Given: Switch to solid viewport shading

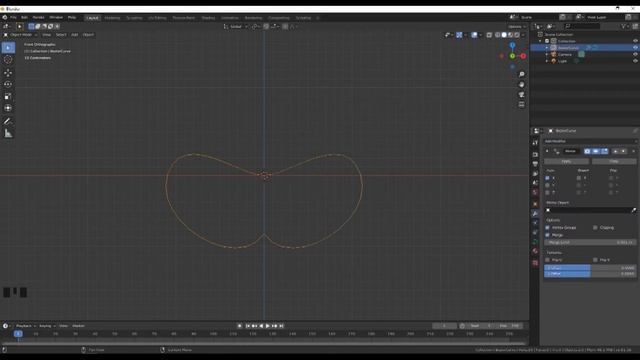Looking at the screenshot, I should pos(504,35).
